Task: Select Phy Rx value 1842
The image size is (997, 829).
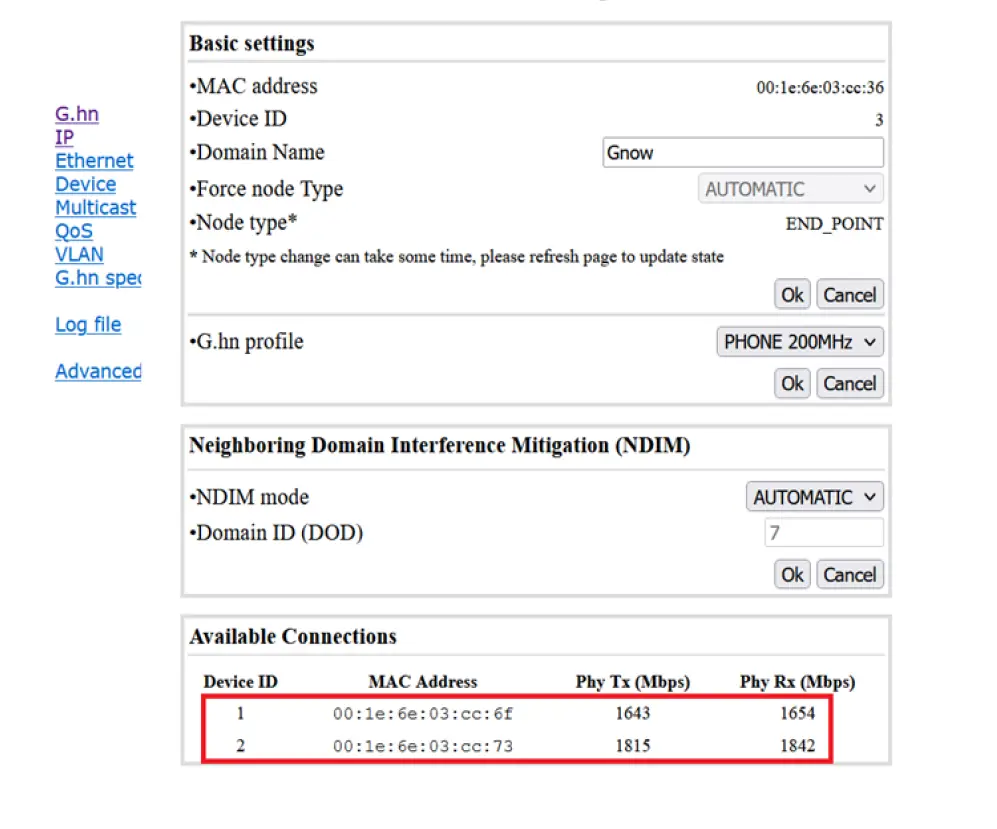Action: coord(797,745)
